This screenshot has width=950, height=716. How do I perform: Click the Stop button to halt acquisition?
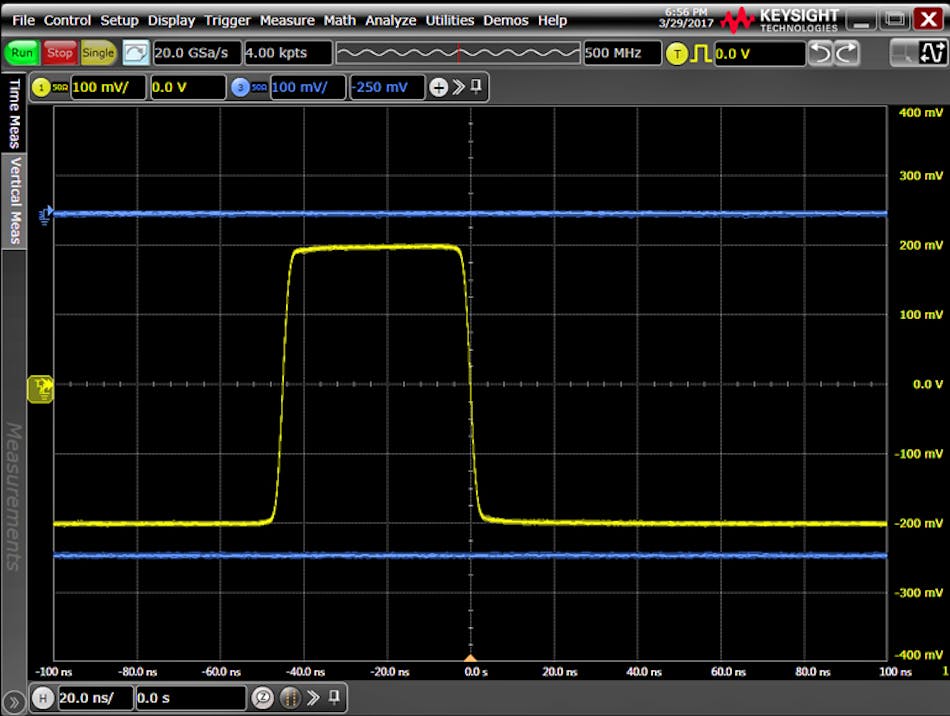click(x=59, y=53)
